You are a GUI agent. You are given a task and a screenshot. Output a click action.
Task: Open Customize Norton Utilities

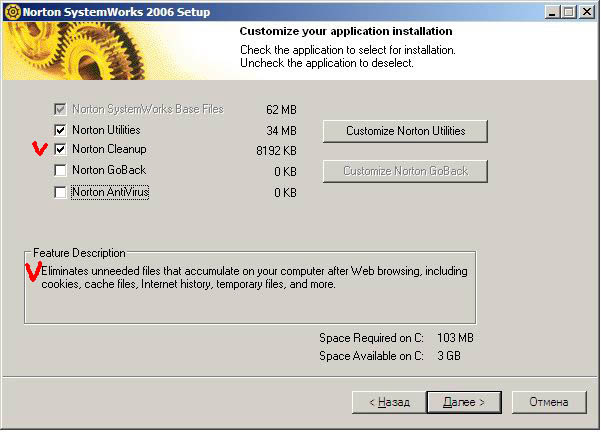coord(405,131)
